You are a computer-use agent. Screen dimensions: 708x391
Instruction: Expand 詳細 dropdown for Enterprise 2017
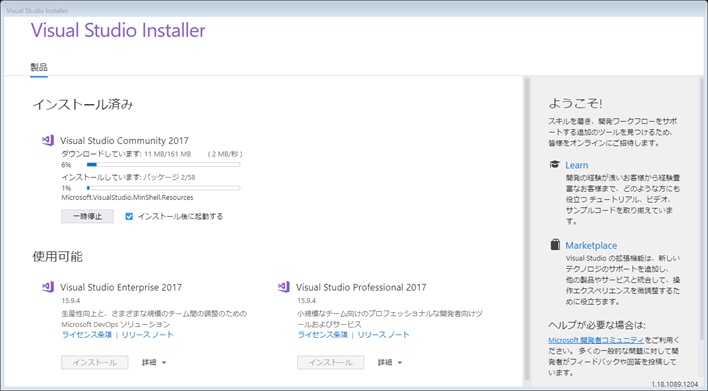[154, 362]
